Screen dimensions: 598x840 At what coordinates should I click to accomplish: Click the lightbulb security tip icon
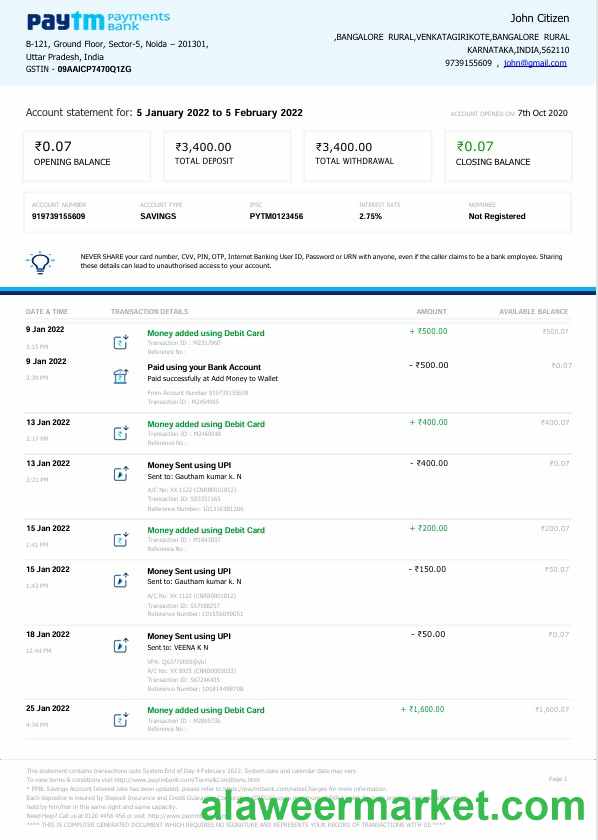pos(40,262)
